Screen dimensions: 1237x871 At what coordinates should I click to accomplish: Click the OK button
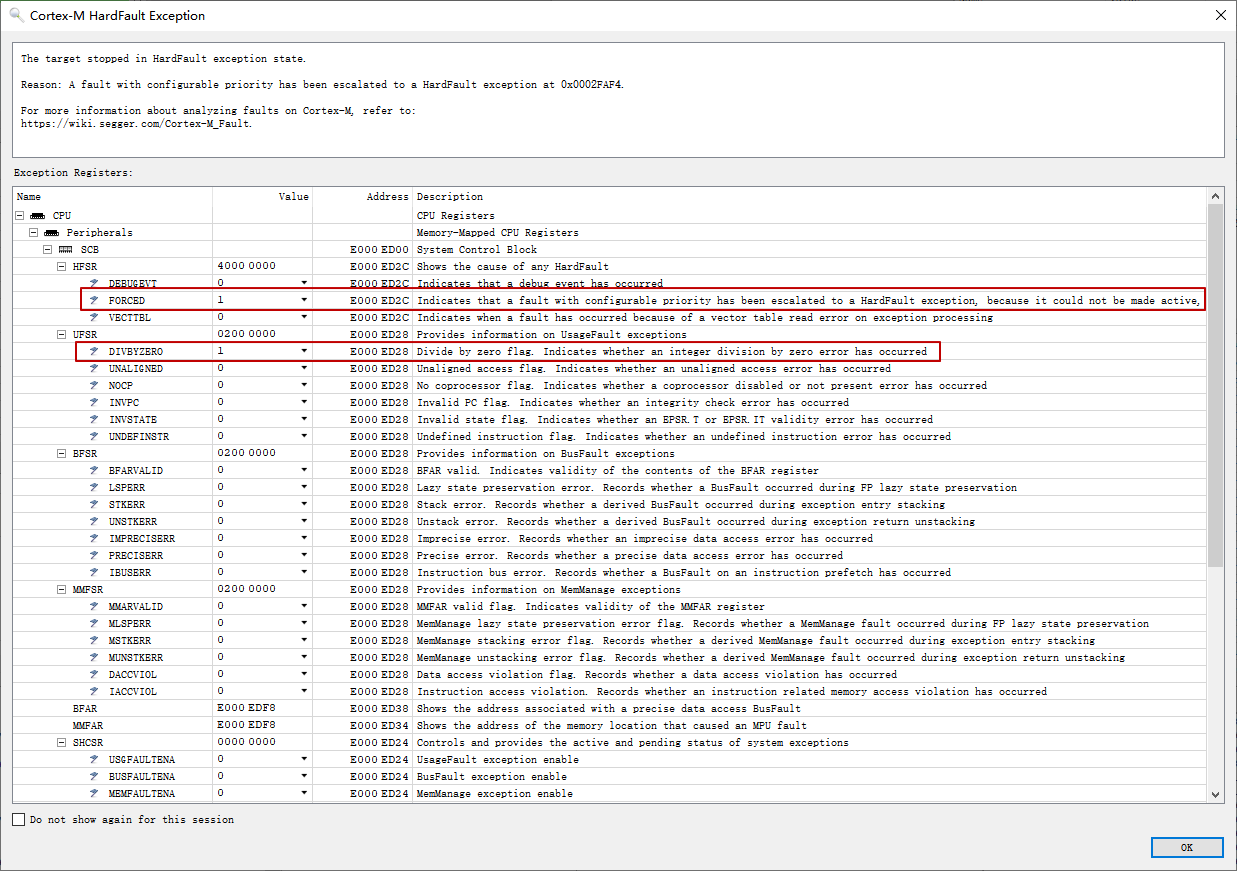[x=1186, y=847]
